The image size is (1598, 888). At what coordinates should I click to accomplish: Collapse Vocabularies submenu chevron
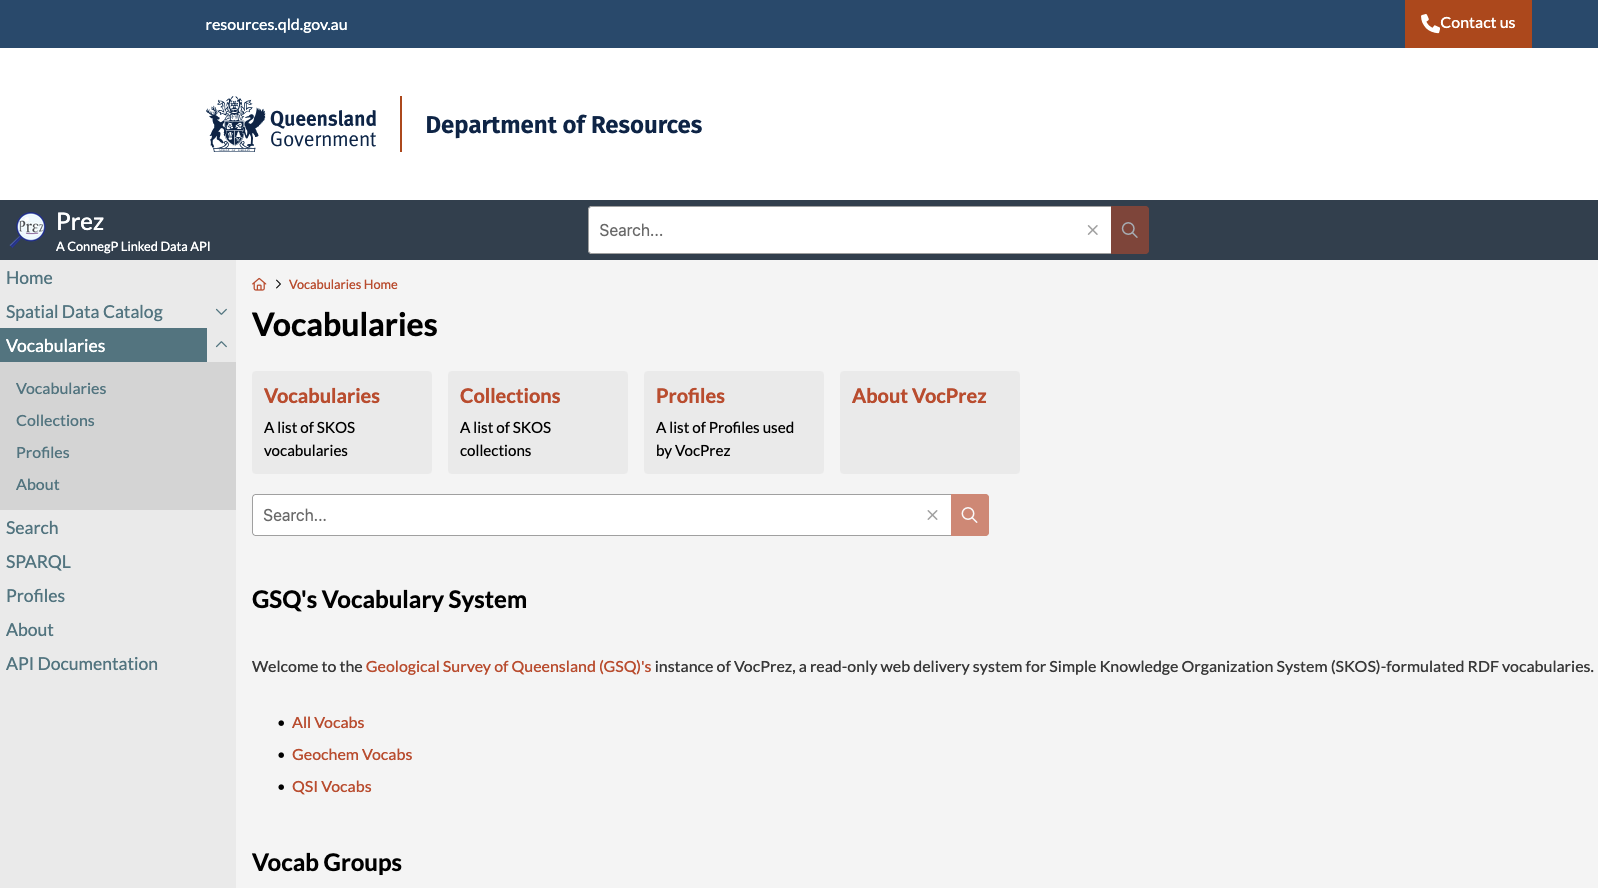(222, 345)
